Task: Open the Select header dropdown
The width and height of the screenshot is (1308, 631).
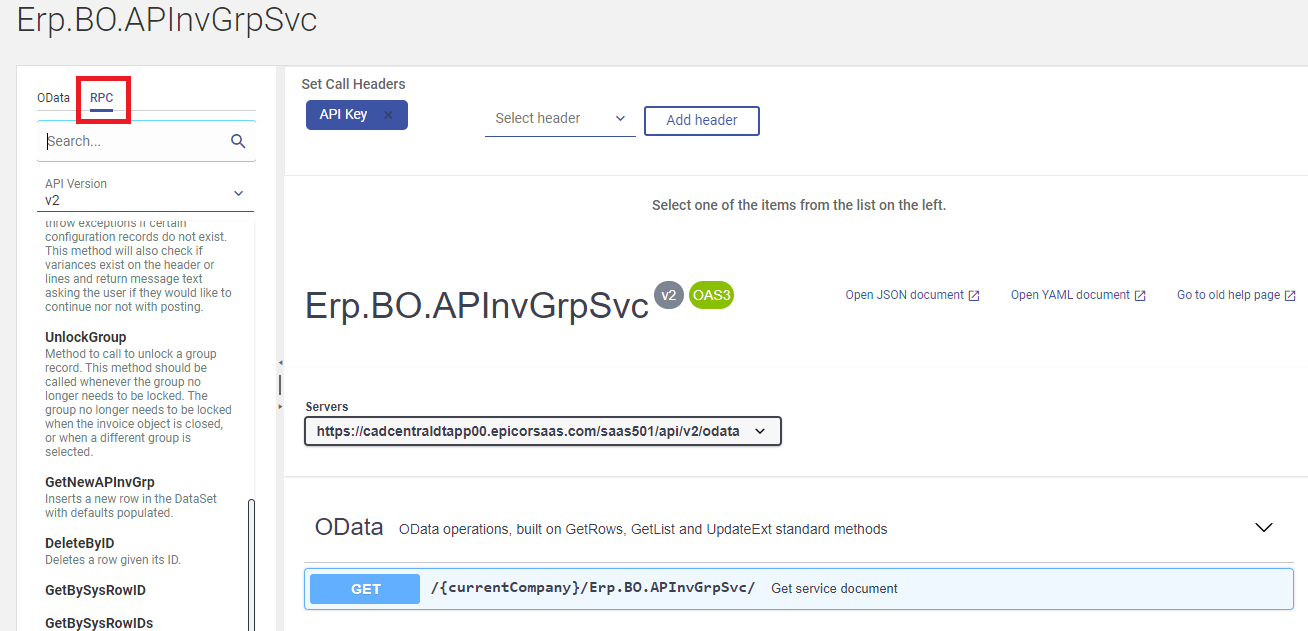Action: point(560,118)
